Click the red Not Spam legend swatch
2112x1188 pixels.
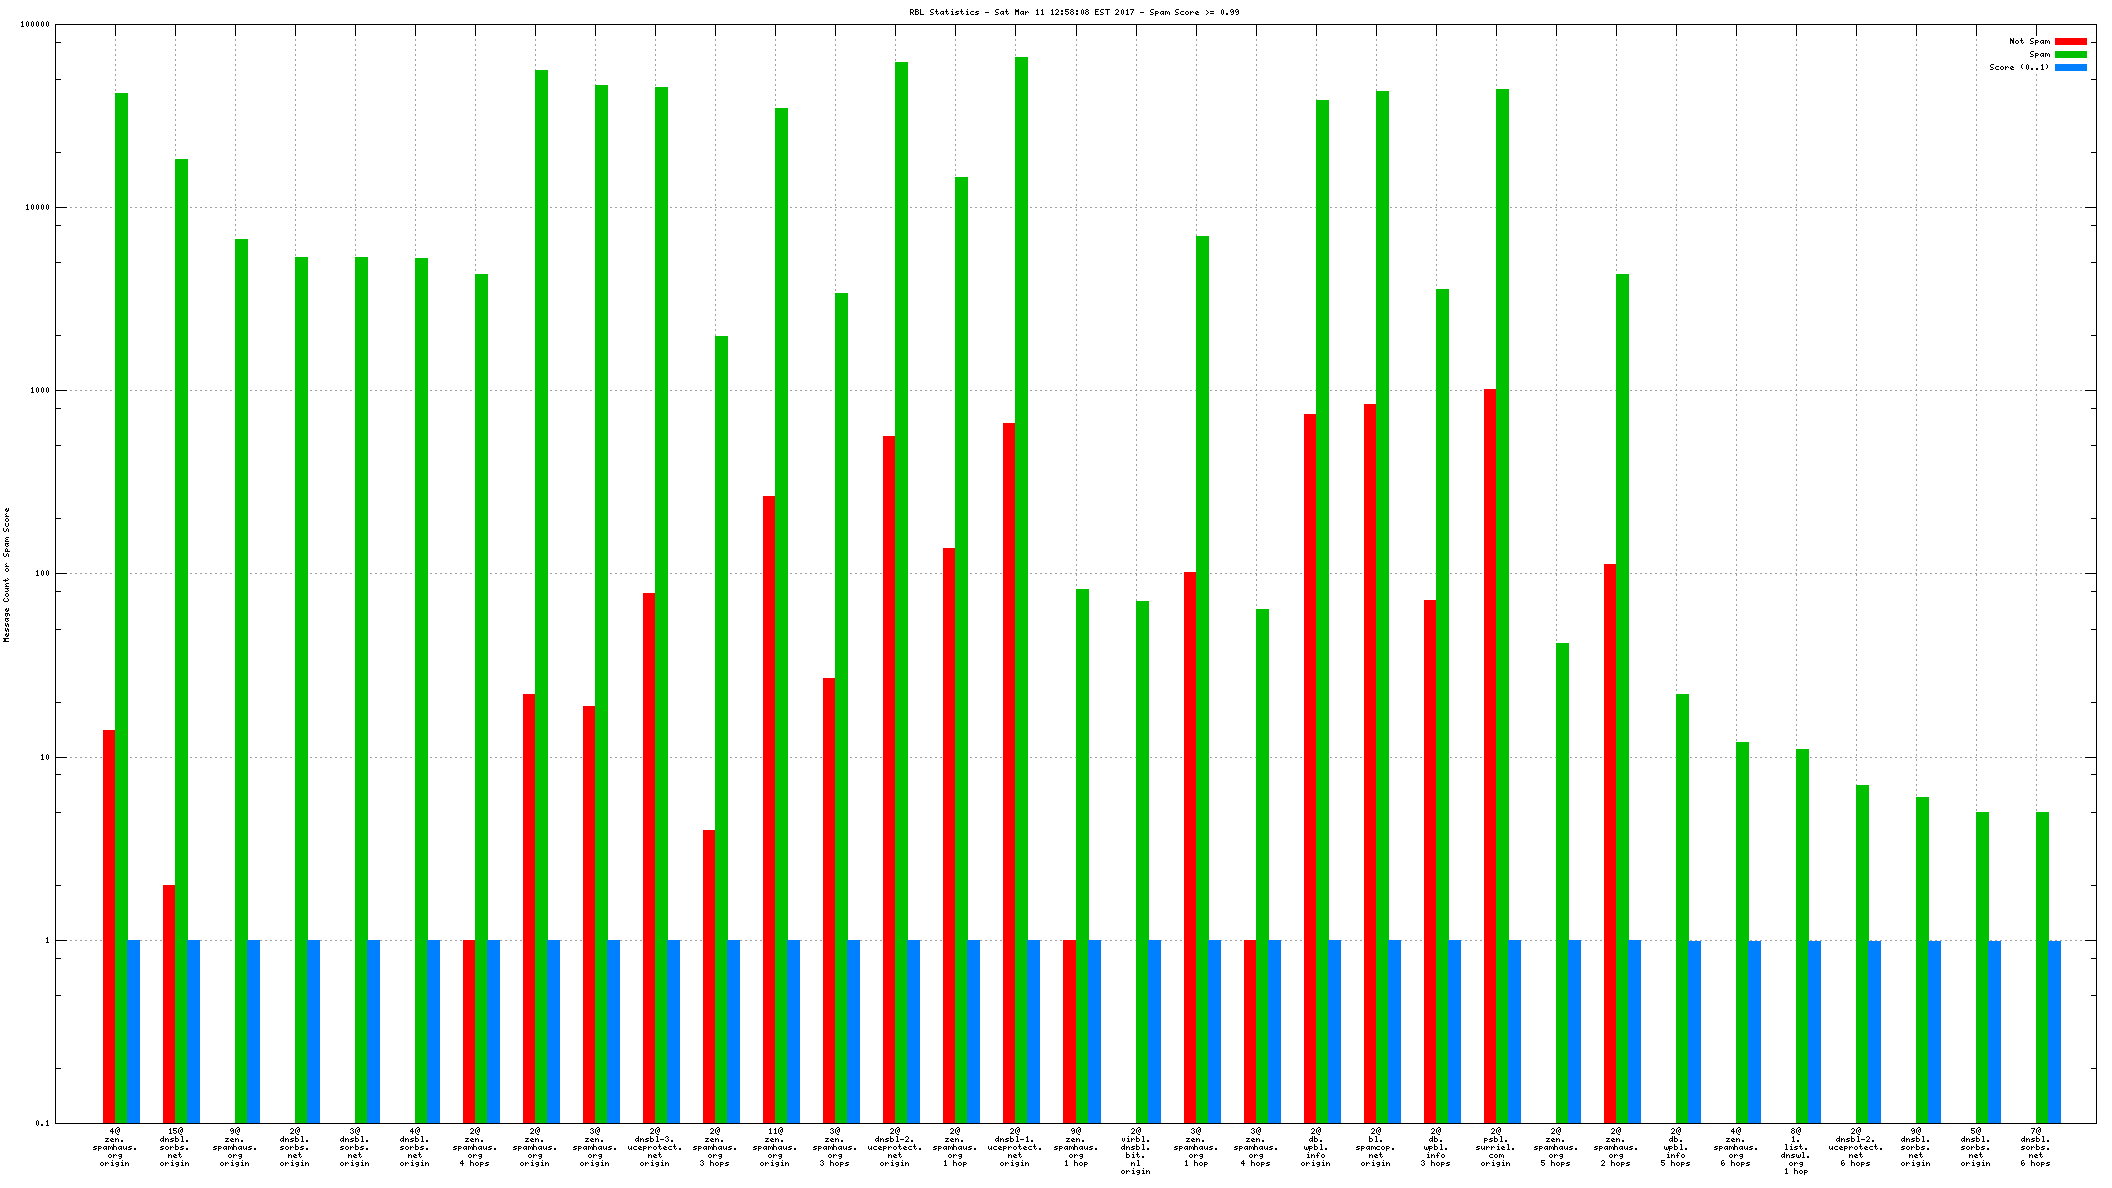[x=2071, y=41]
